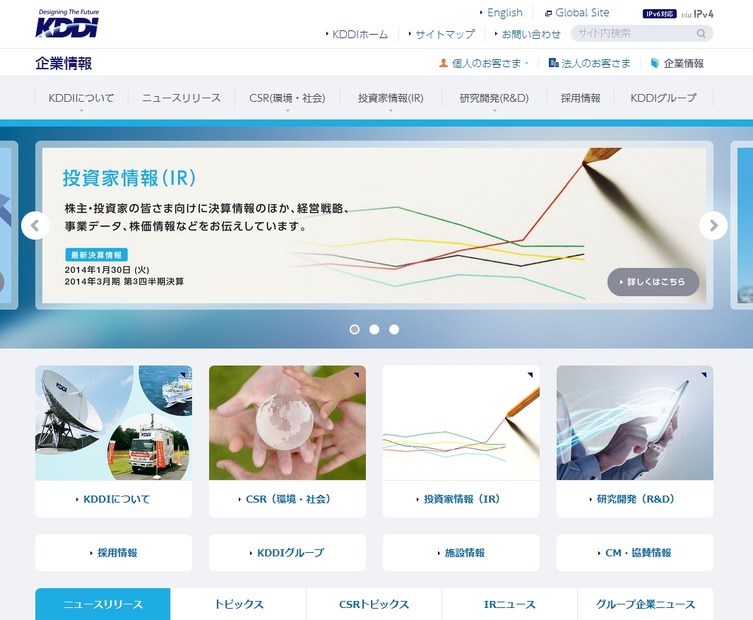
Task: Open the サイトマップ link
Action: [x=445, y=35]
